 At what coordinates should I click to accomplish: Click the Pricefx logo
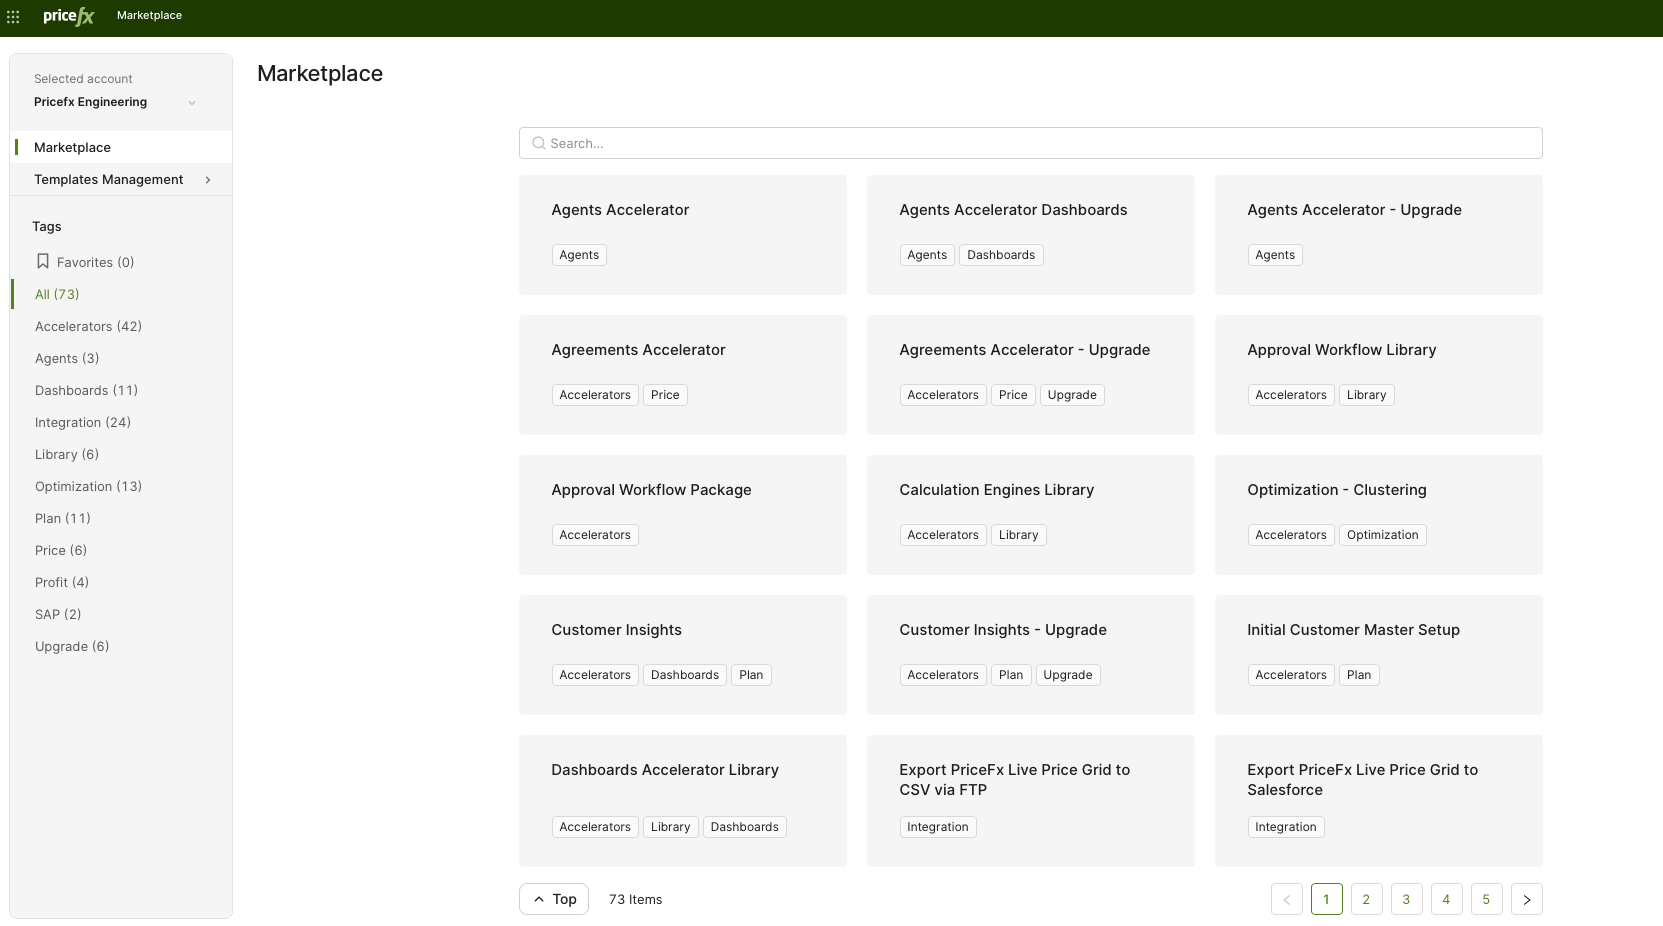point(68,16)
